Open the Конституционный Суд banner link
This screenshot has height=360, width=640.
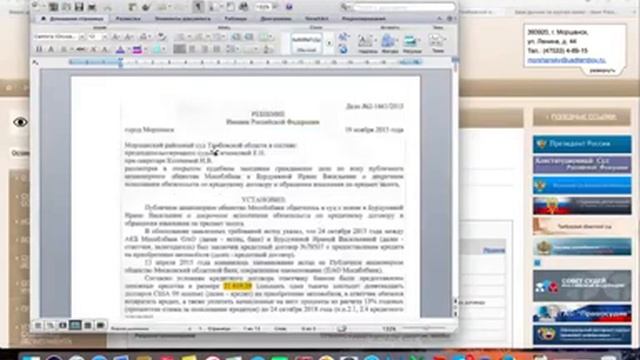click(582, 164)
